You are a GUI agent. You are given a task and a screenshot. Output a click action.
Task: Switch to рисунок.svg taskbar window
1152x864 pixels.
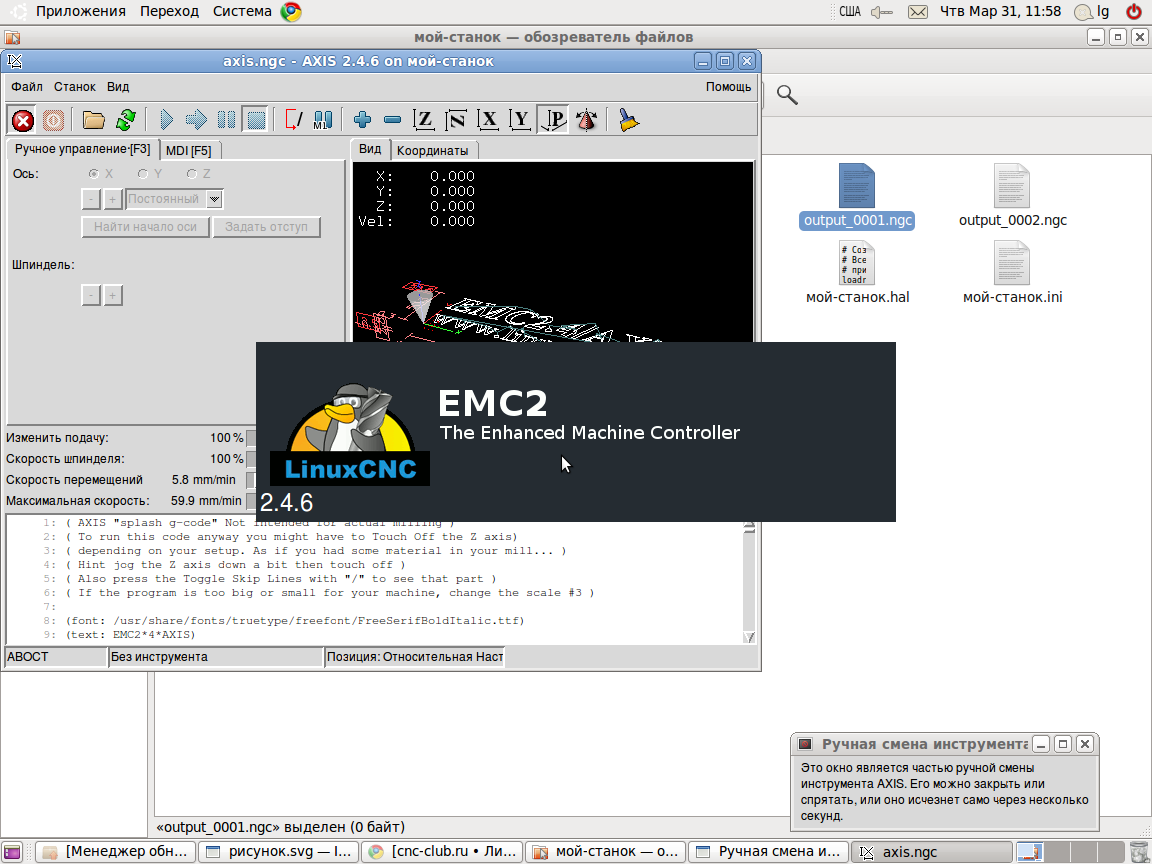pos(279,852)
